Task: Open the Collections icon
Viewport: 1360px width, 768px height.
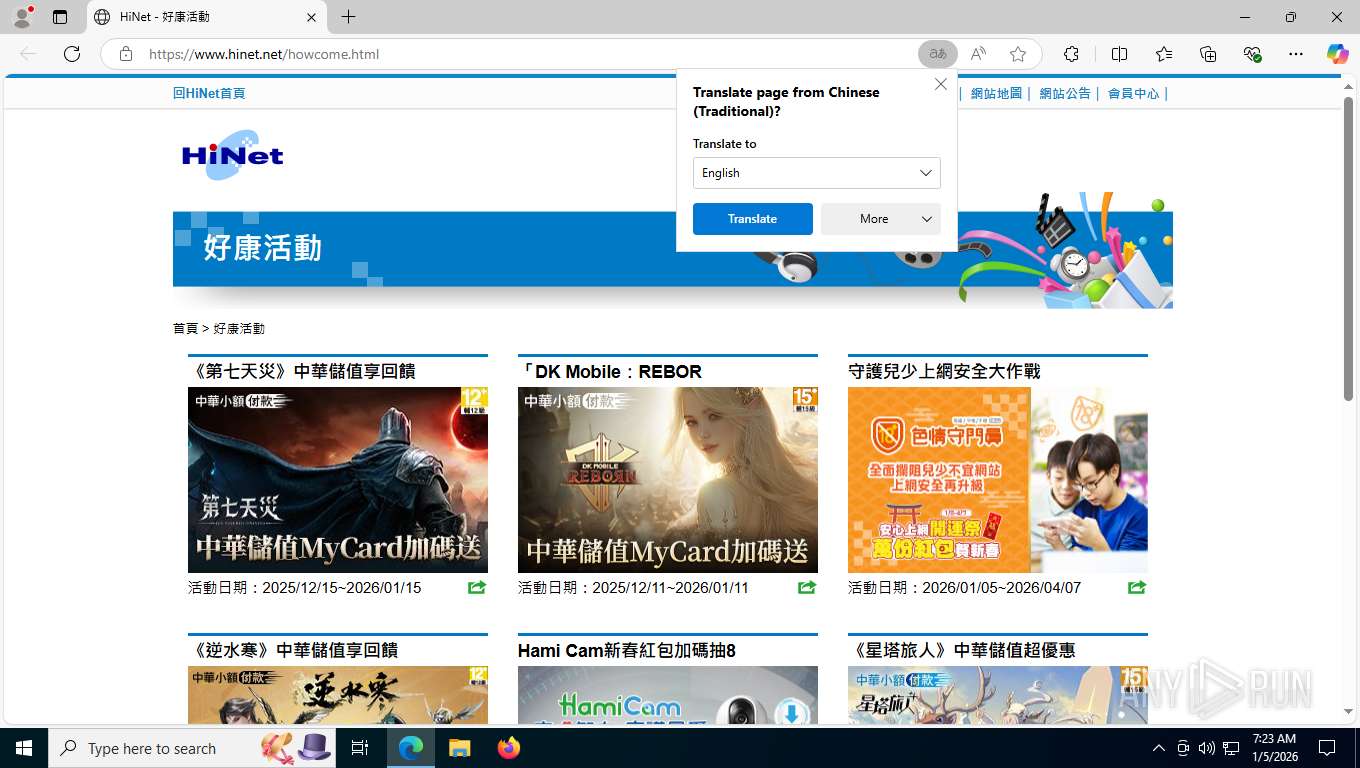Action: [1208, 54]
